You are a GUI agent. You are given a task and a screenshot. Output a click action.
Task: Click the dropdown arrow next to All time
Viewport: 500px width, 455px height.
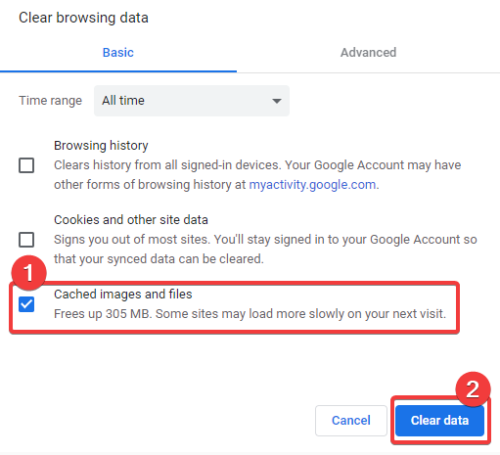click(277, 101)
